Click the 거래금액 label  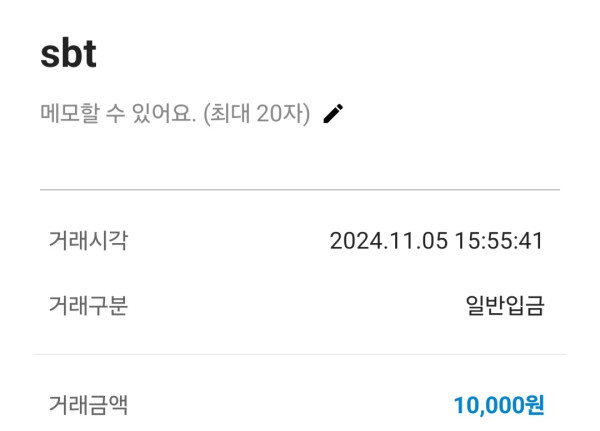(88, 405)
